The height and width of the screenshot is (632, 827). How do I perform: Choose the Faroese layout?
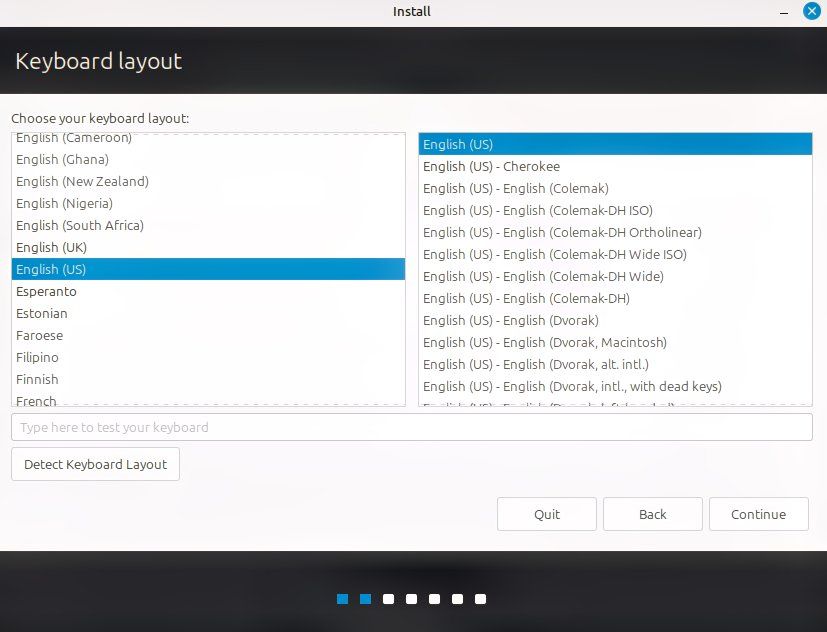click(39, 335)
